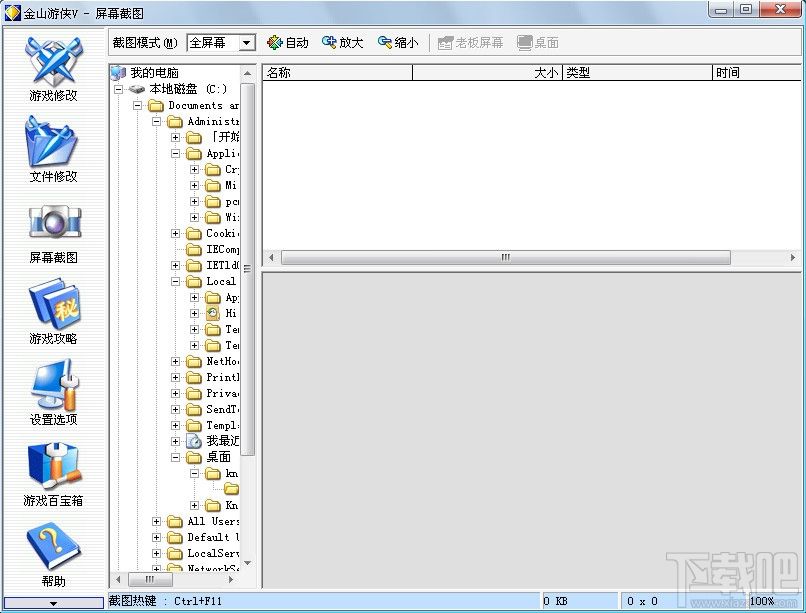This screenshot has height=613, width=806.
Task: Click the file list horizontal scrollbar
Action: point(505,257)
